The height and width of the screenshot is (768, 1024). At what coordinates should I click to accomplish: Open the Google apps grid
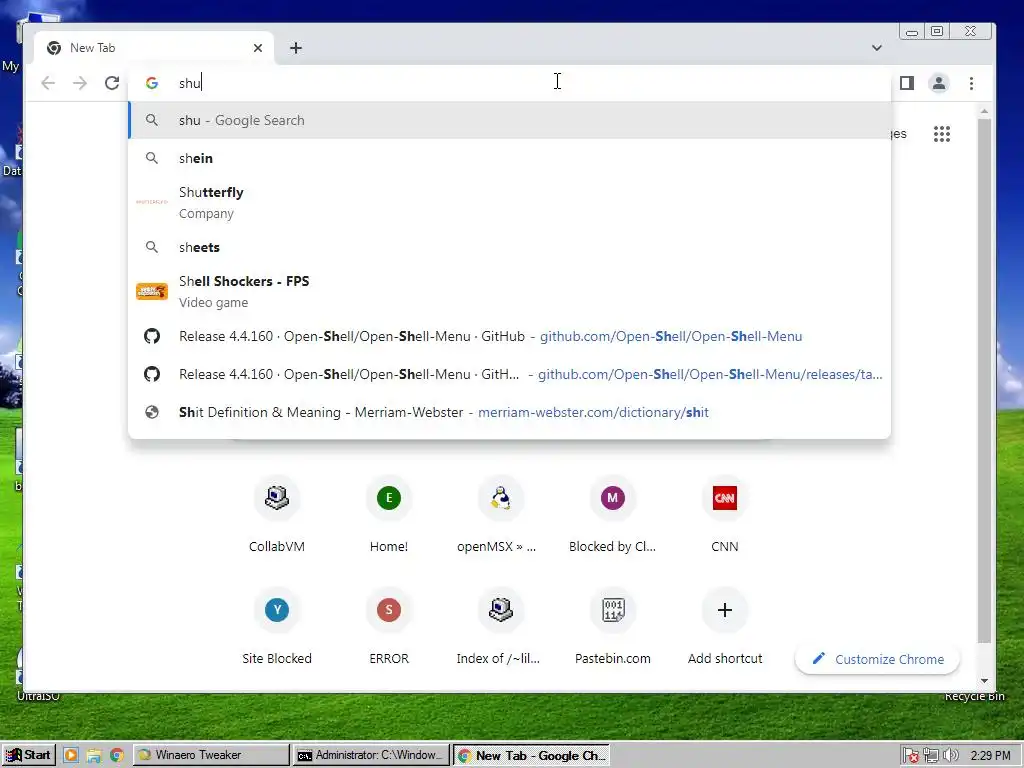(942, 134)
